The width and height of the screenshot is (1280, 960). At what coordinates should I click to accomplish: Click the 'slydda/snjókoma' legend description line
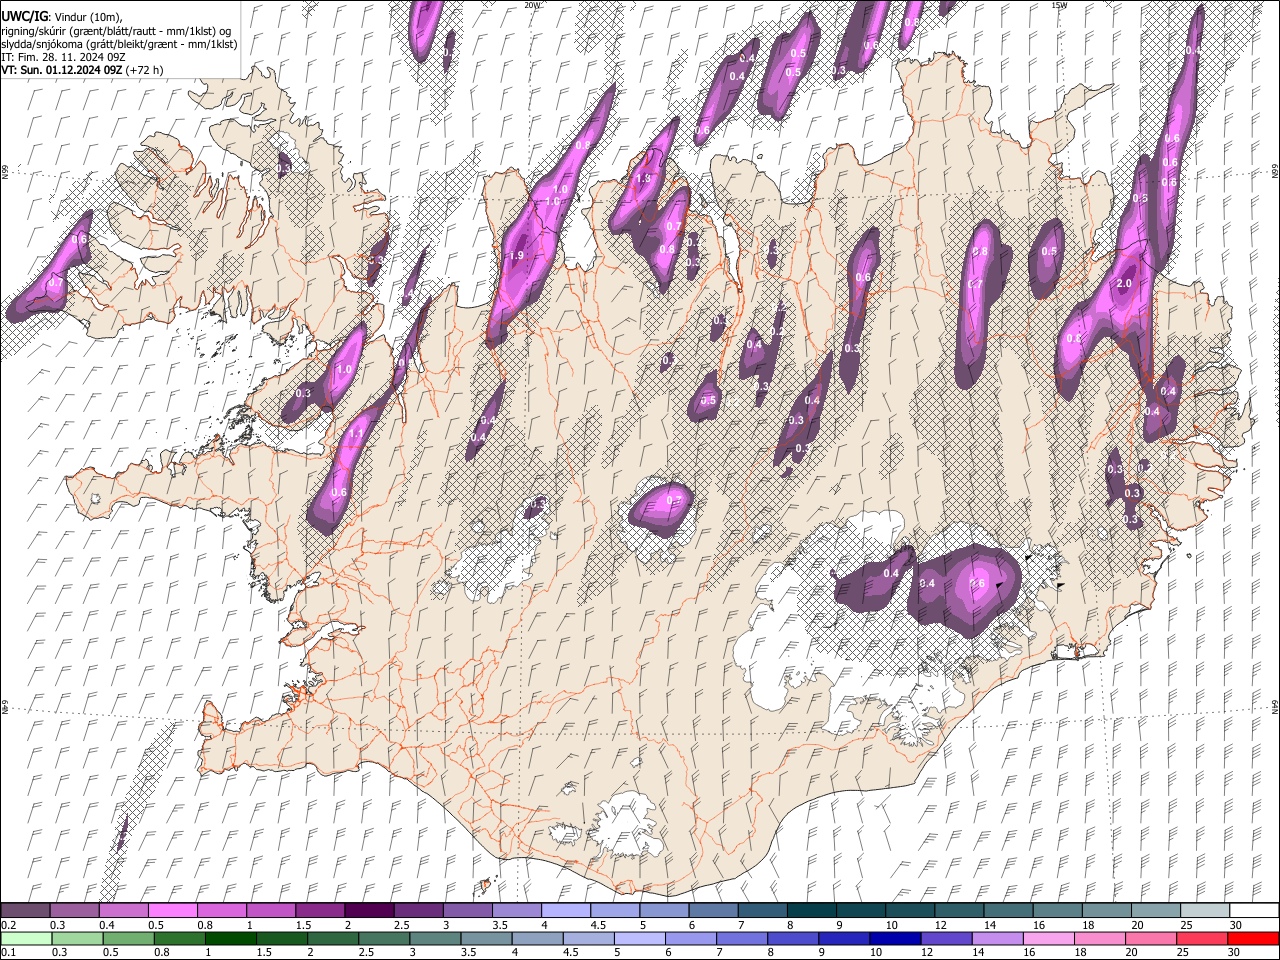118,44
